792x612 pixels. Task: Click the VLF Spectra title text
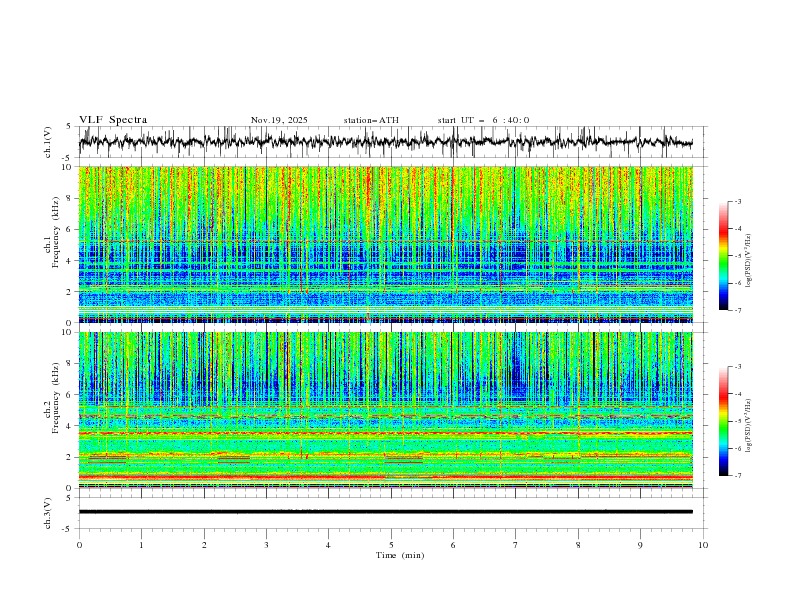click(113, 120)
